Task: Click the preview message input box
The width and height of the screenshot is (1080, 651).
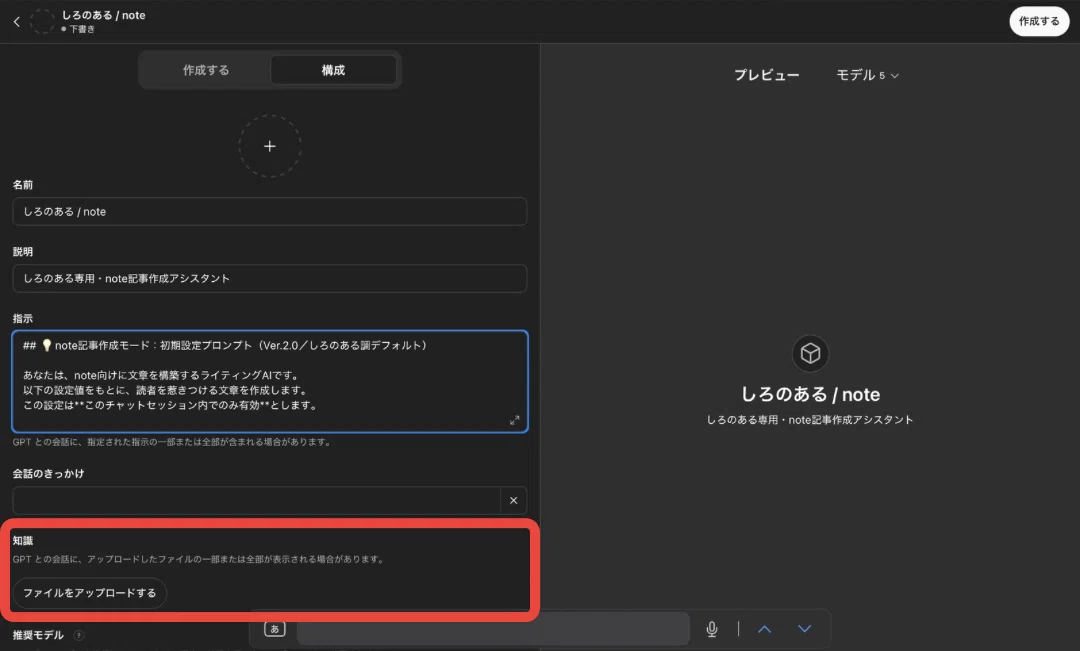Action: click(493, 628)
